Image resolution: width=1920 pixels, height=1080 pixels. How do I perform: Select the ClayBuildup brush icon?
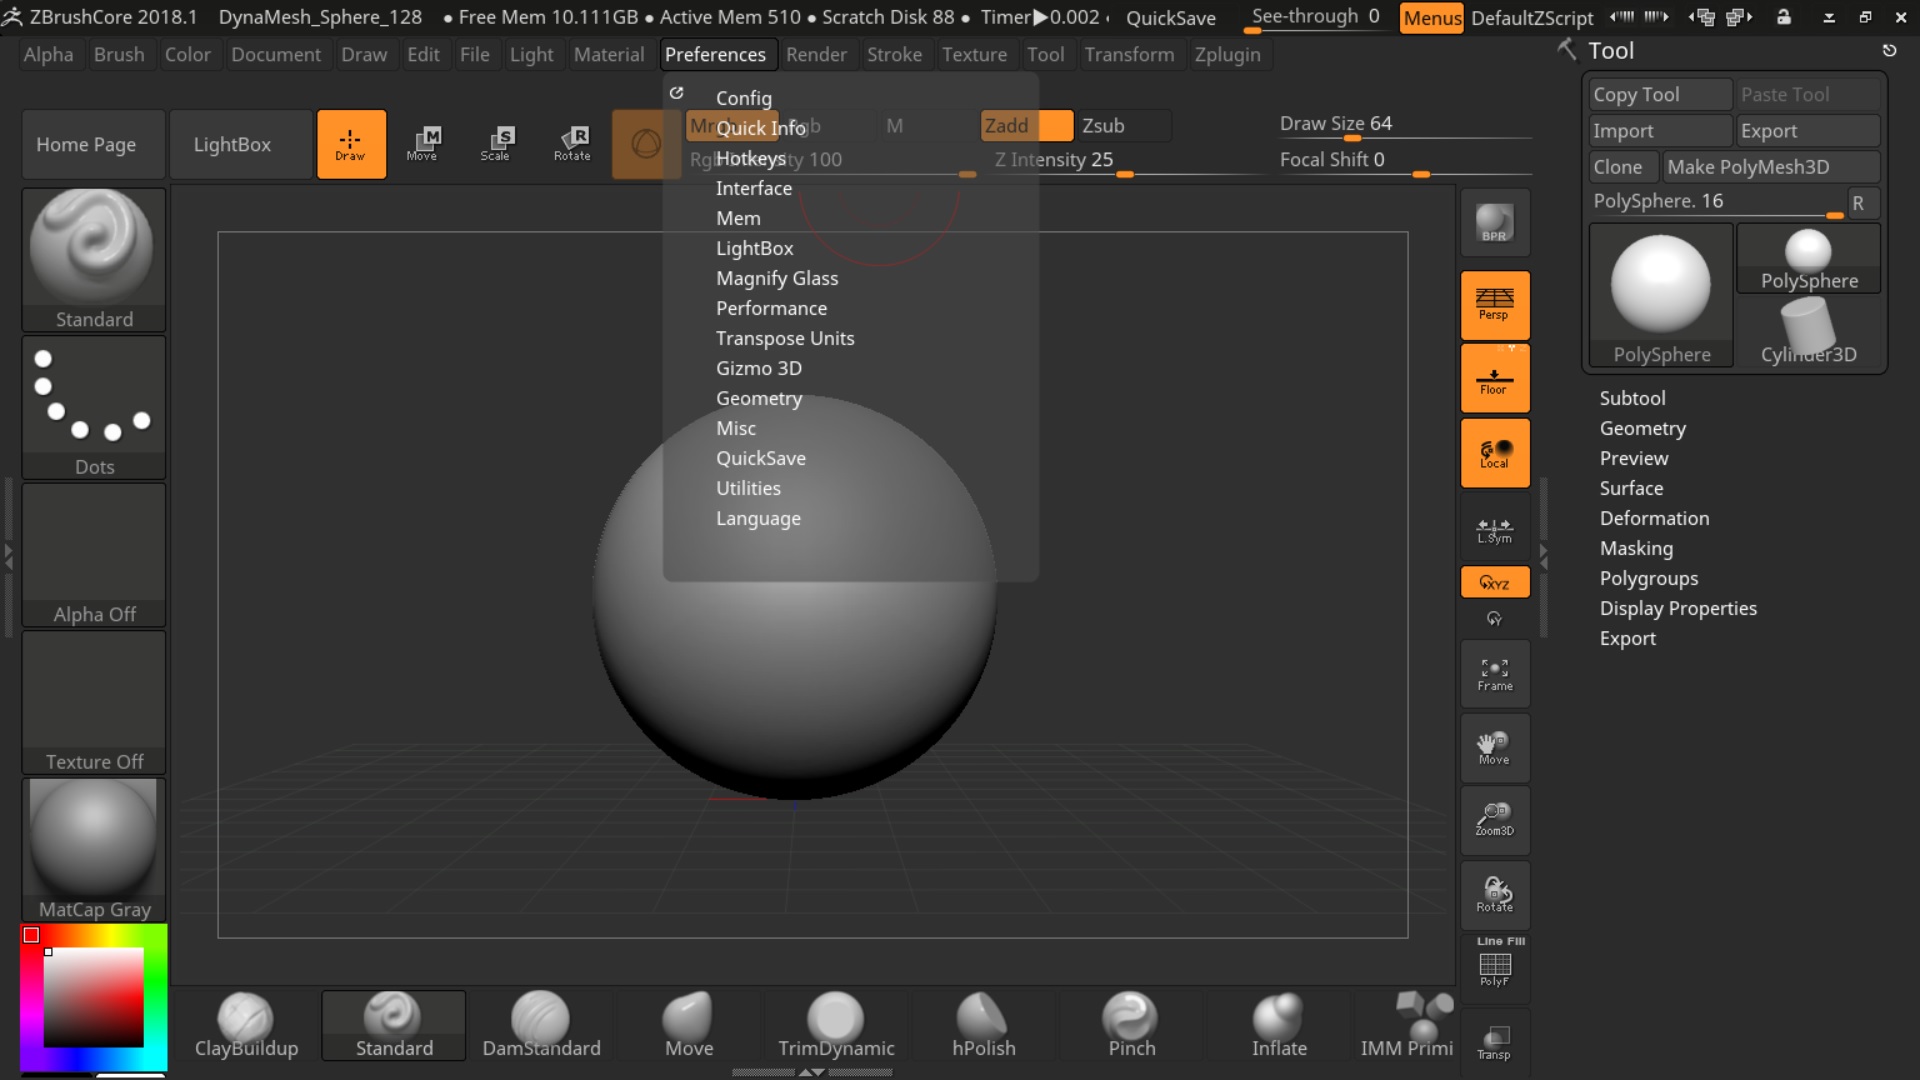click(246, 1025)
